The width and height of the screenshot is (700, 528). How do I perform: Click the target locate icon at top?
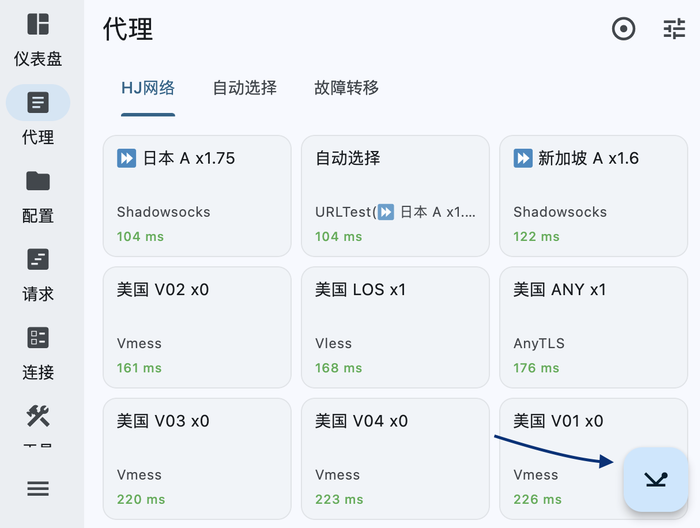(x=623, y=29)
